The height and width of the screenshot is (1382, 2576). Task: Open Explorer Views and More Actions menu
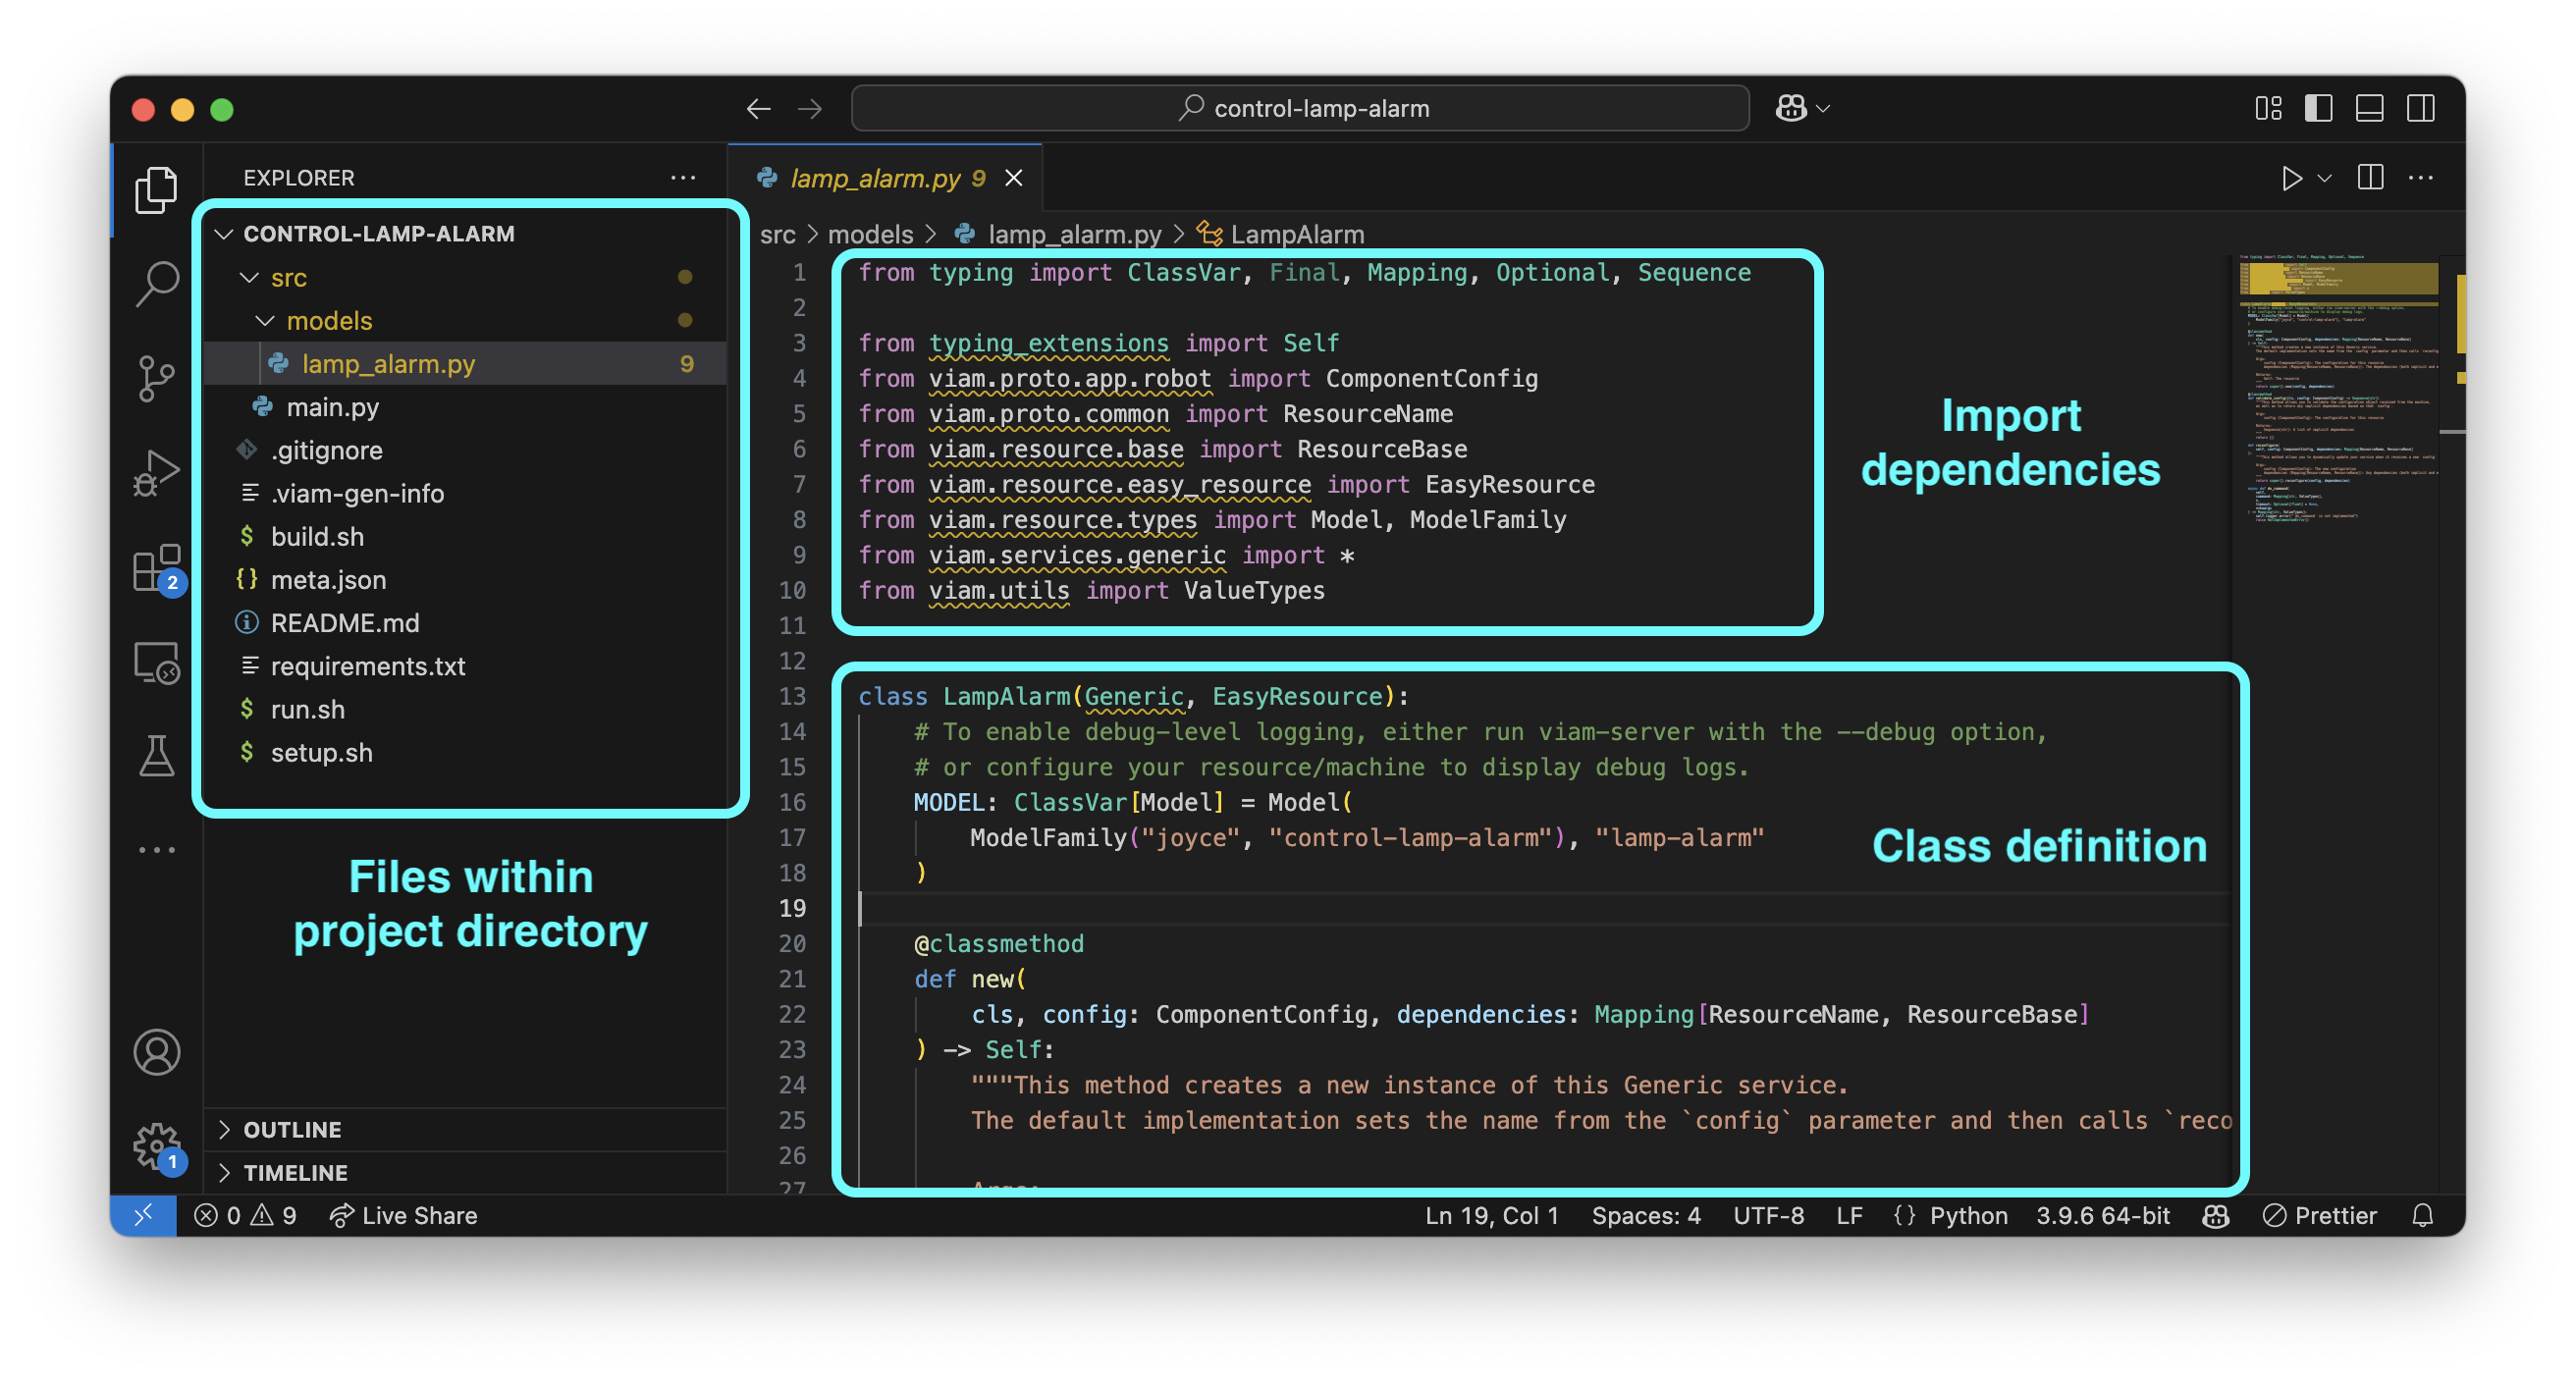coord(683,177)
